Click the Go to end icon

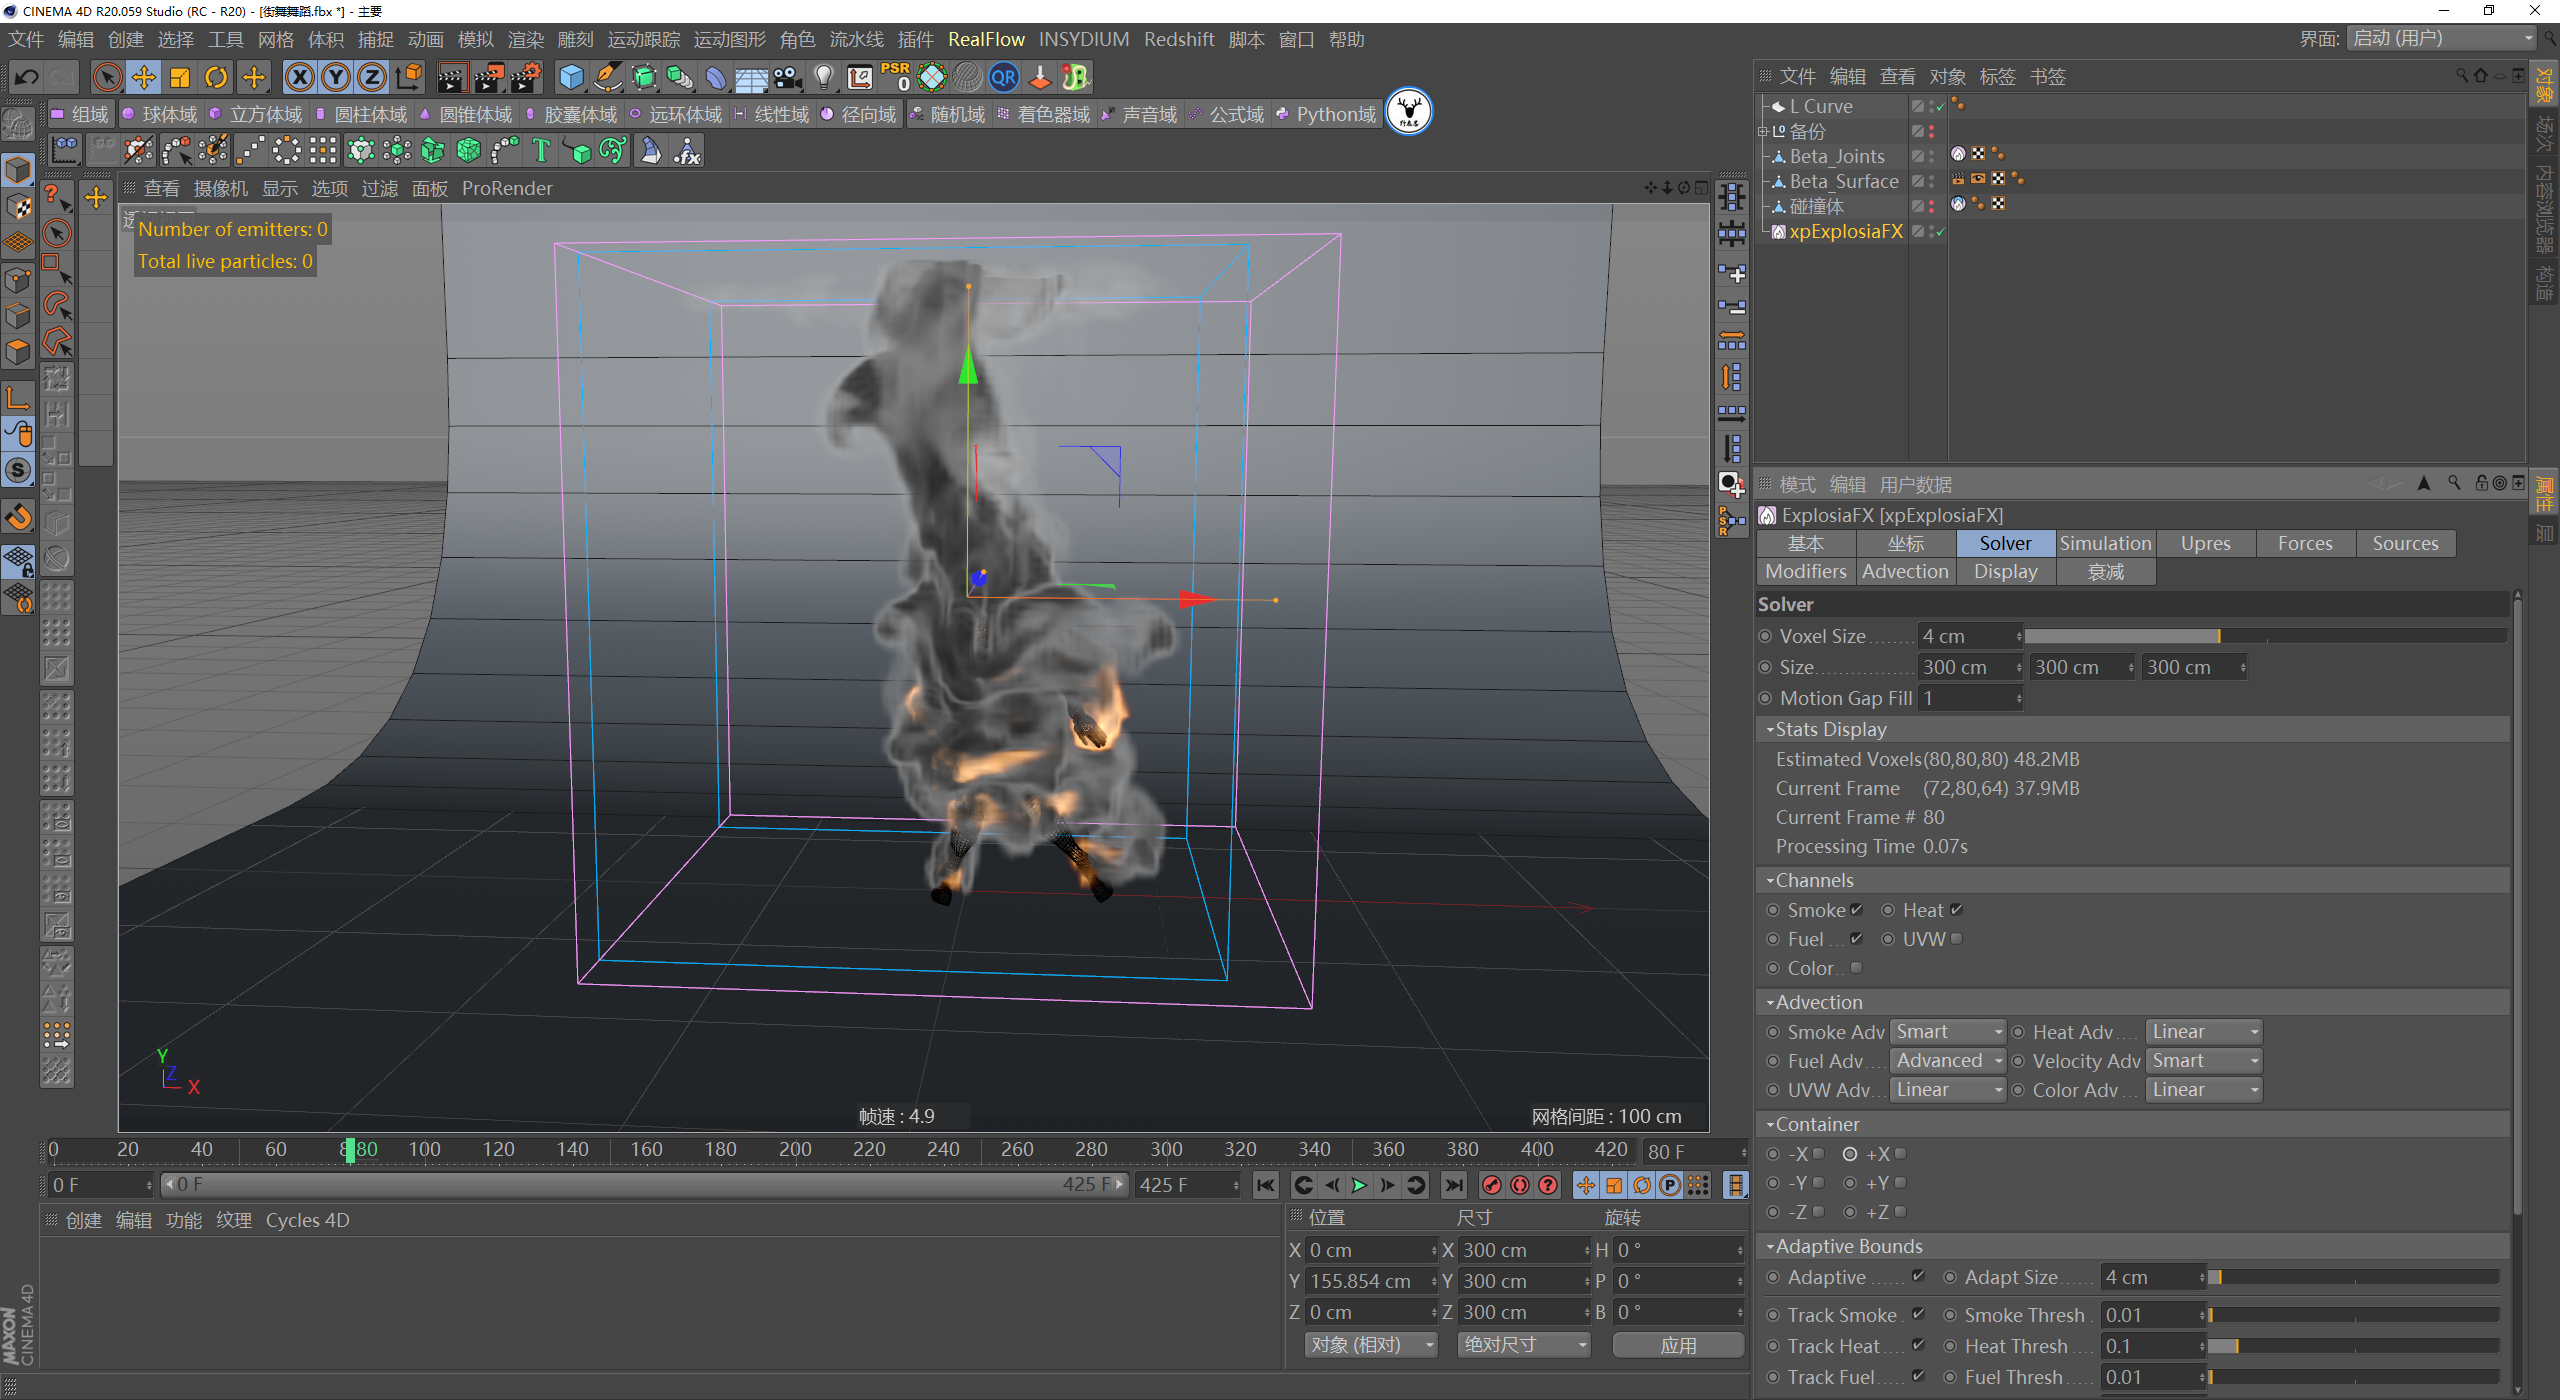click(x=1454, y=1185)
